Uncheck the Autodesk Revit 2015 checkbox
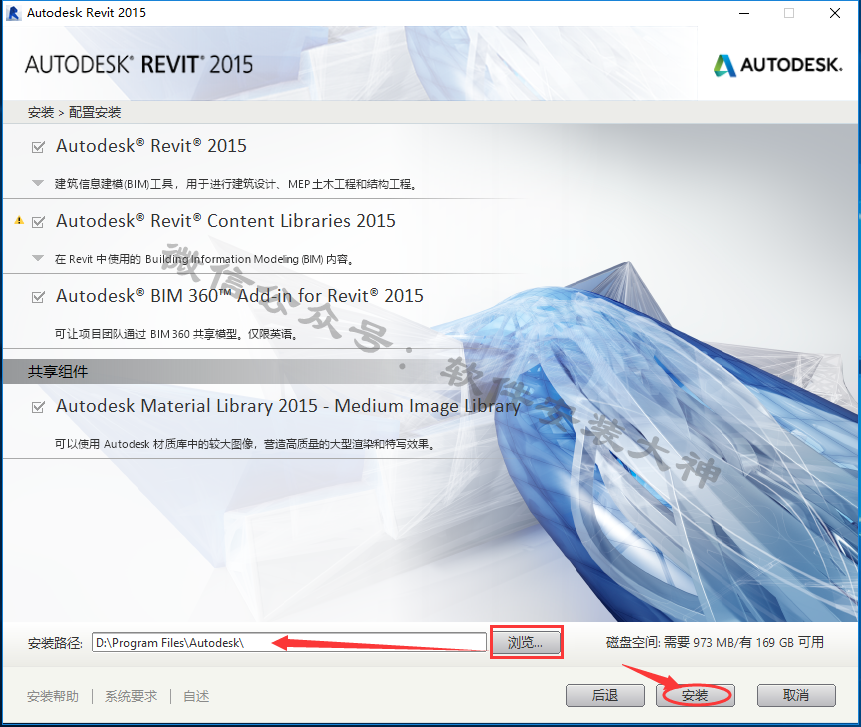 click(38, 147)
